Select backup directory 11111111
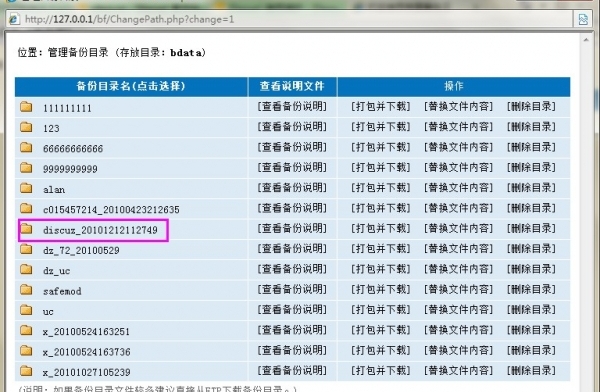Viewport: 600px width, 392px height. point(67,108)
